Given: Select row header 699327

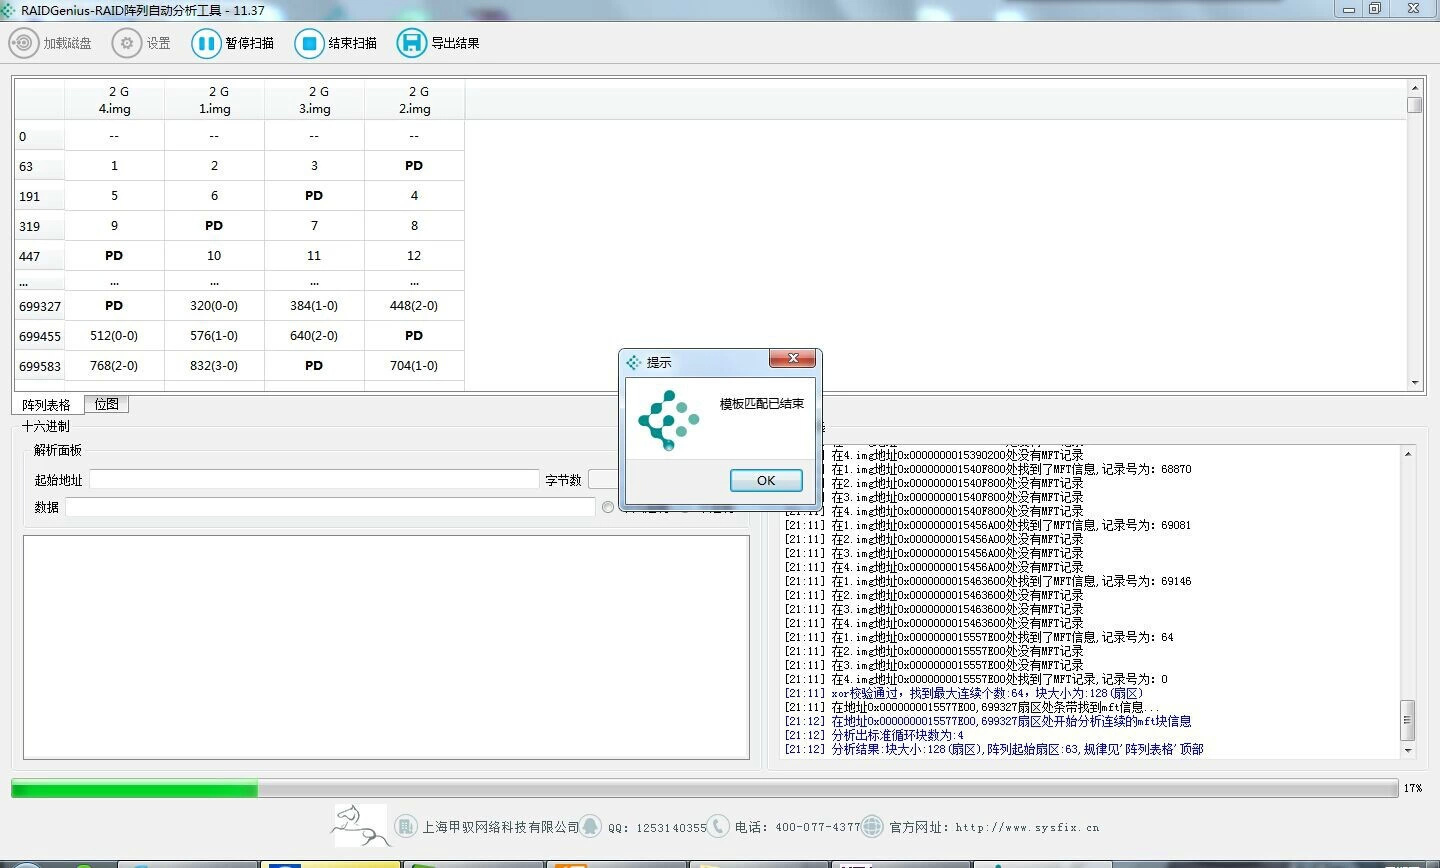Looking at the screenshot, I should click(40, 306).
